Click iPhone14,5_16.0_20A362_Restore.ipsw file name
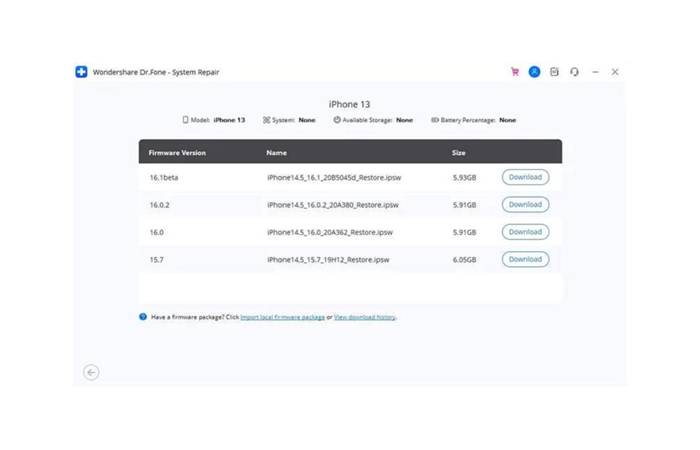The width and height of the screenshot is (700, 450). 330,233
